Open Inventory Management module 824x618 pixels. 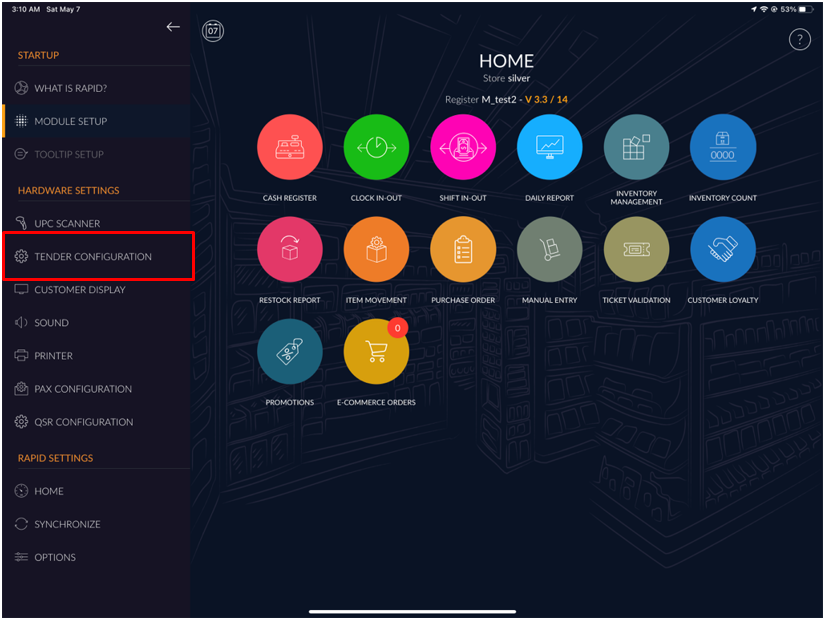pyautogui.click(x=636, y=148)
